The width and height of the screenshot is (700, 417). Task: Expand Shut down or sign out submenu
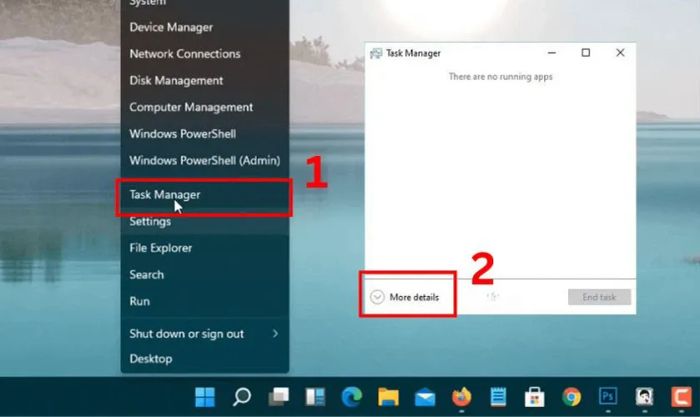tap(204, 334)
